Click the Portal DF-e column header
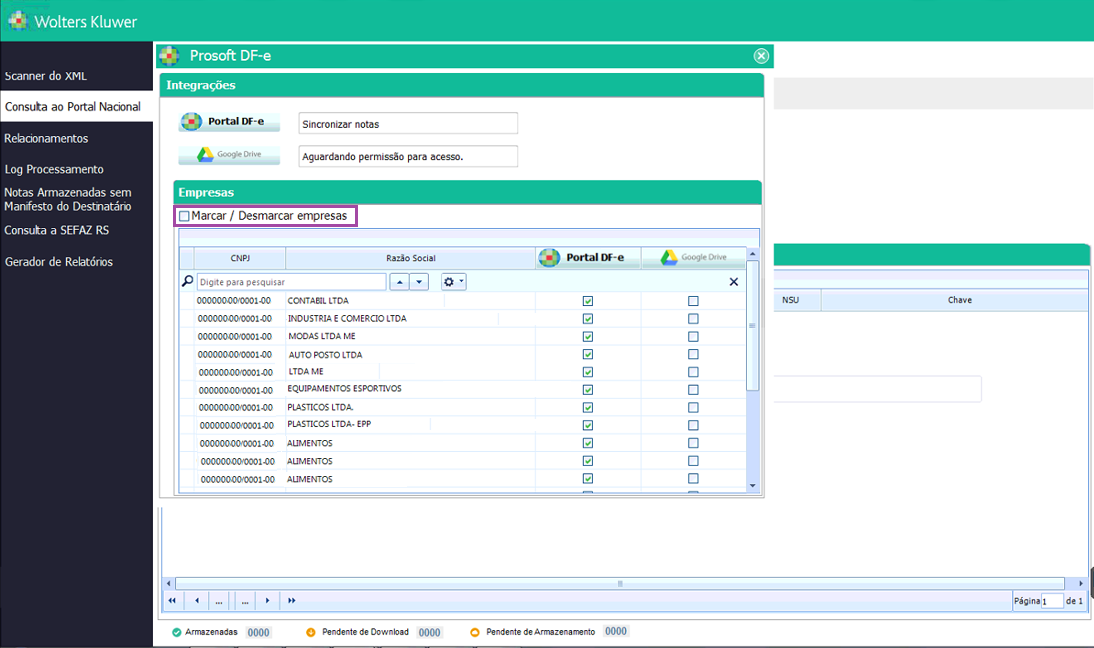Viewport: 1094px width, 648px height. click(x=588, y=257)
